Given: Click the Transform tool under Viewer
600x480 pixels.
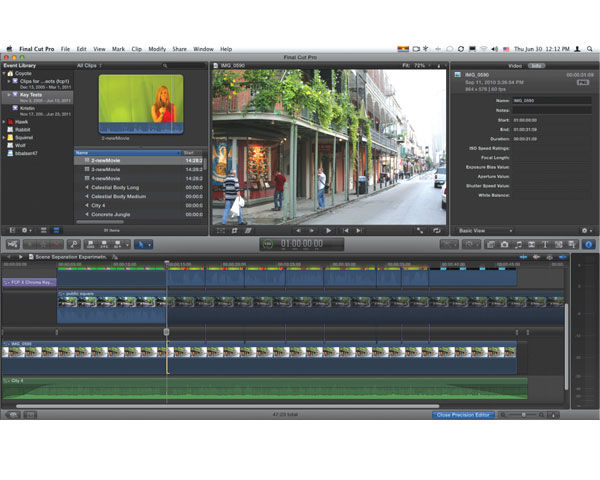Looking at the screenshot, I should click(221, 230).
